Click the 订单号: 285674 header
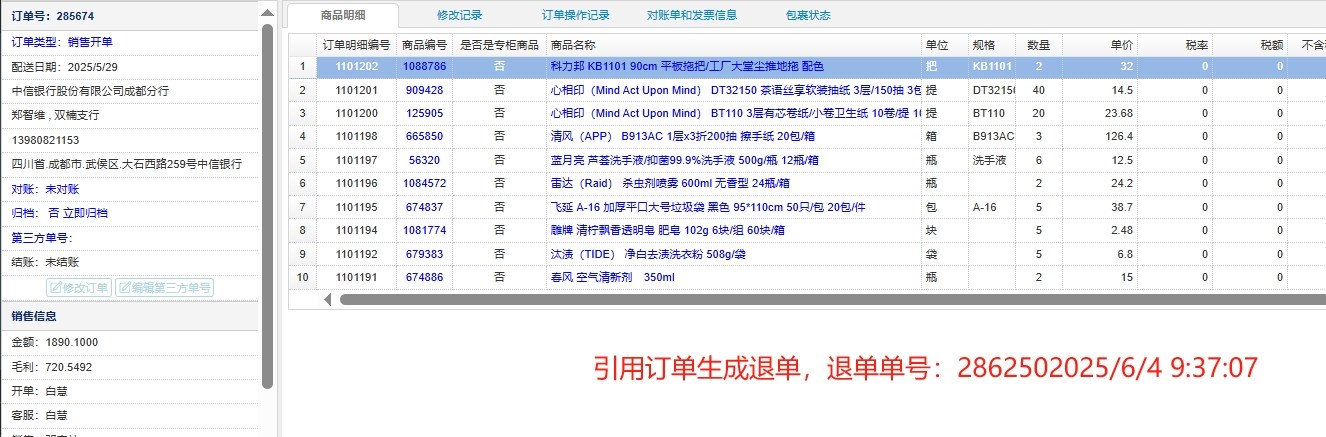 [x=53, y=16]
